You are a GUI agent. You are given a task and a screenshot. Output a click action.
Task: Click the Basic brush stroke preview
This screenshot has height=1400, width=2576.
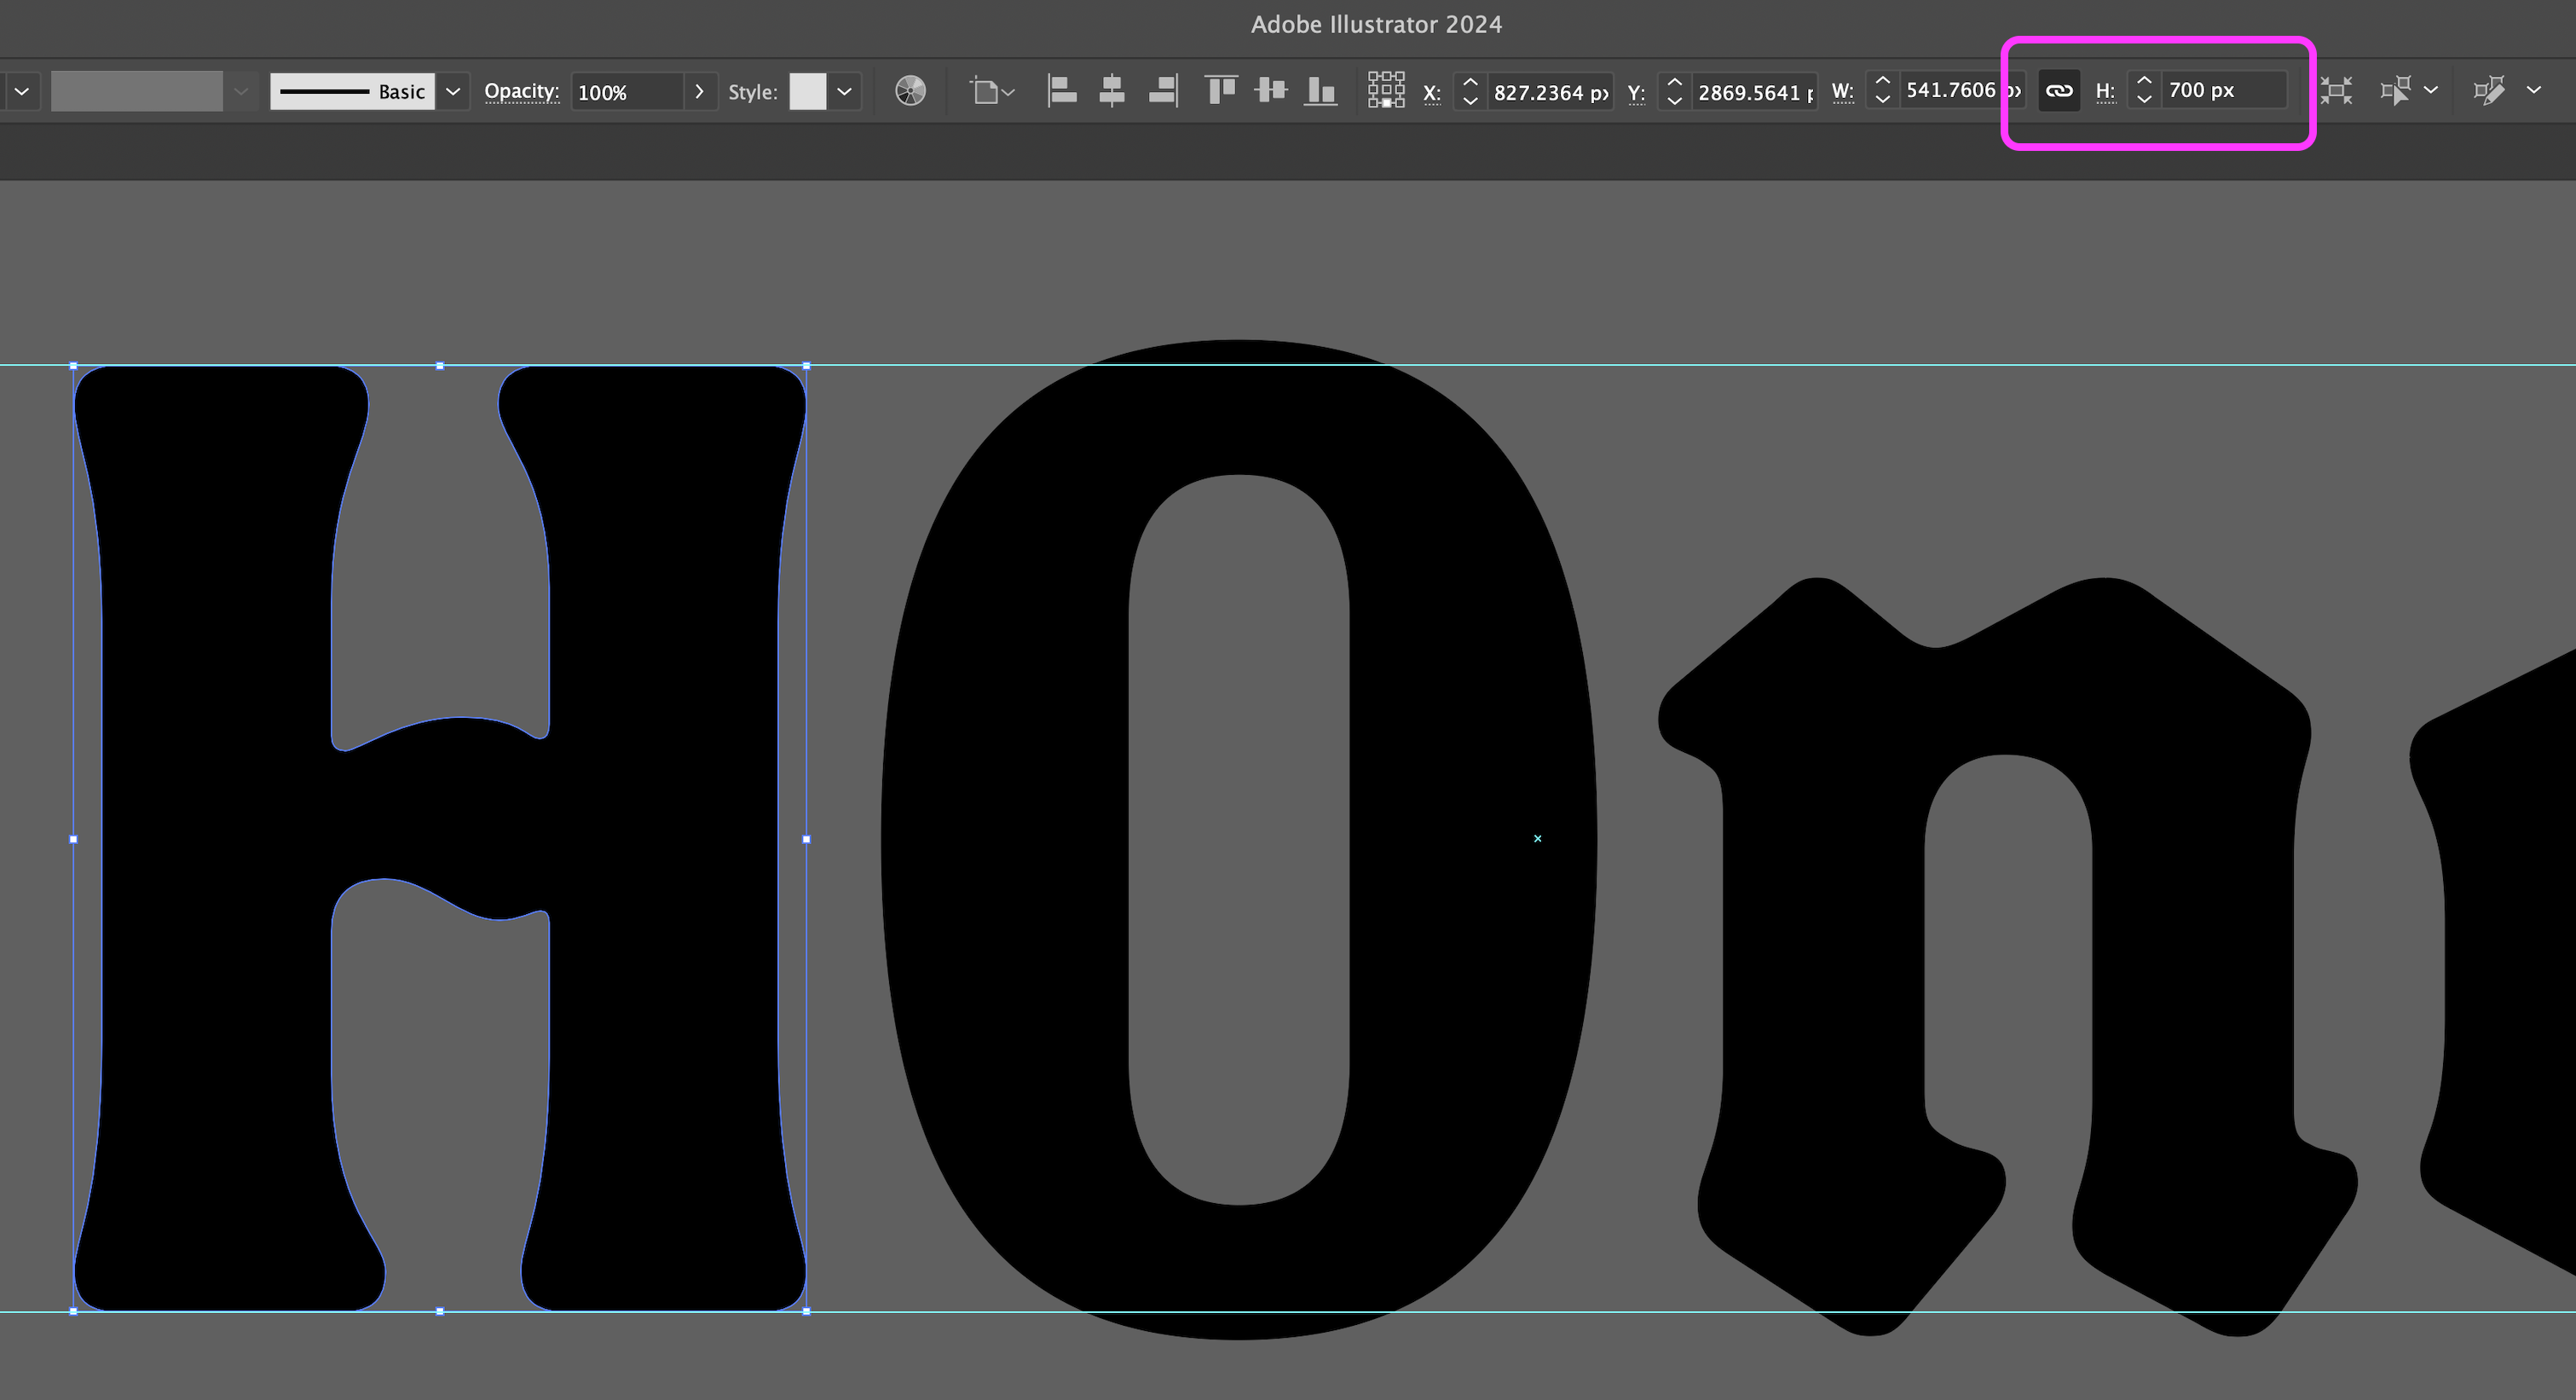(x=352, y=91)
